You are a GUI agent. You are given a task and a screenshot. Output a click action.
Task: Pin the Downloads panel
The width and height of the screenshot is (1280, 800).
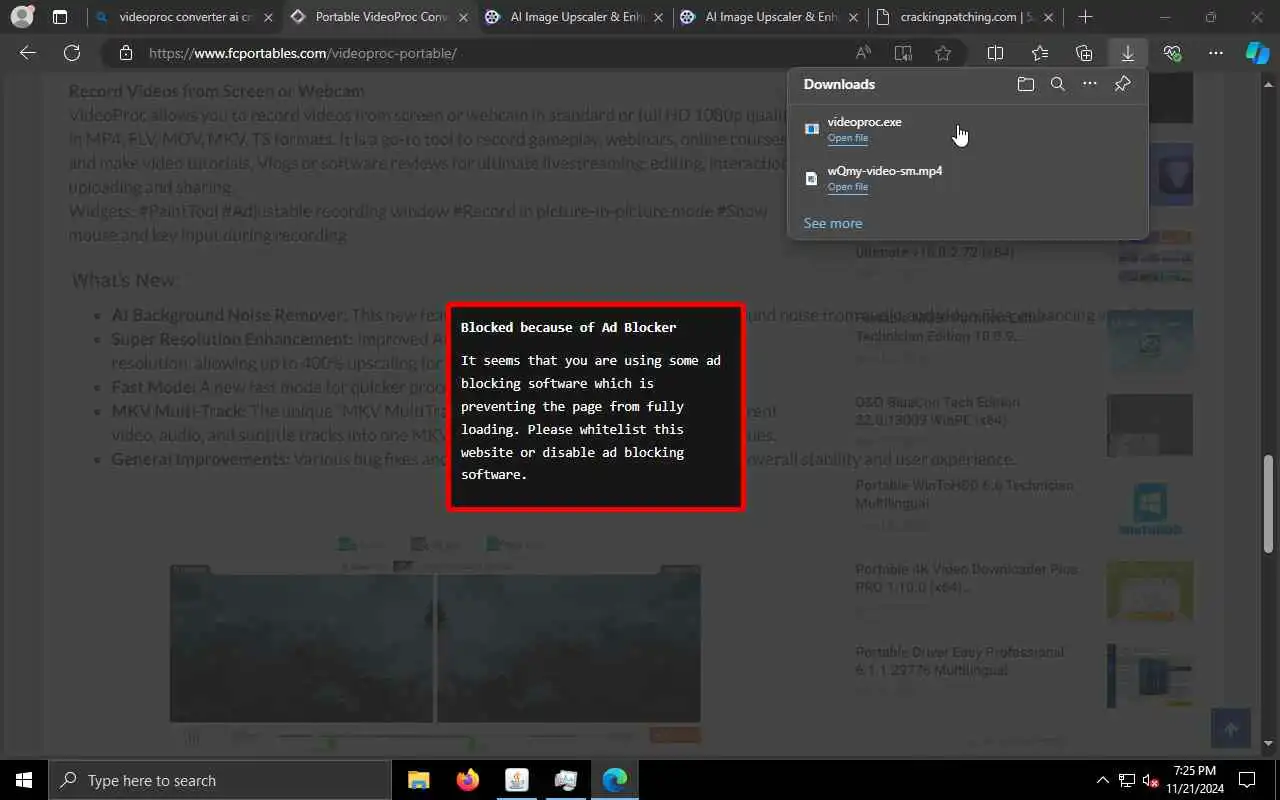coord(1122,84)
